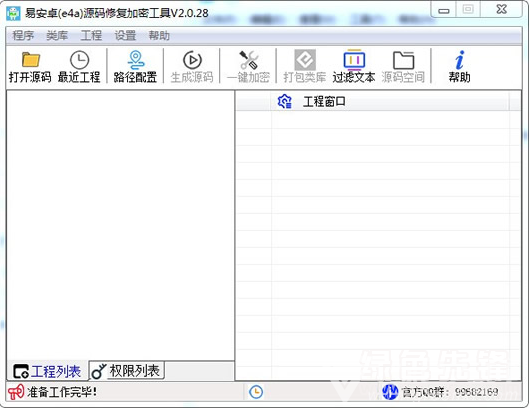Viewport: 529px width, 409px height.
Task: Click the megaphone icon beside 准备工作完毕
Action: point(16,392)
